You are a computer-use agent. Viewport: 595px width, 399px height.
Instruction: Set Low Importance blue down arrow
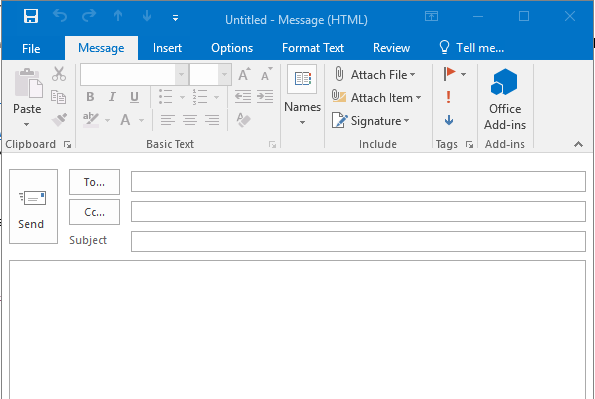[x=449, y=120]
